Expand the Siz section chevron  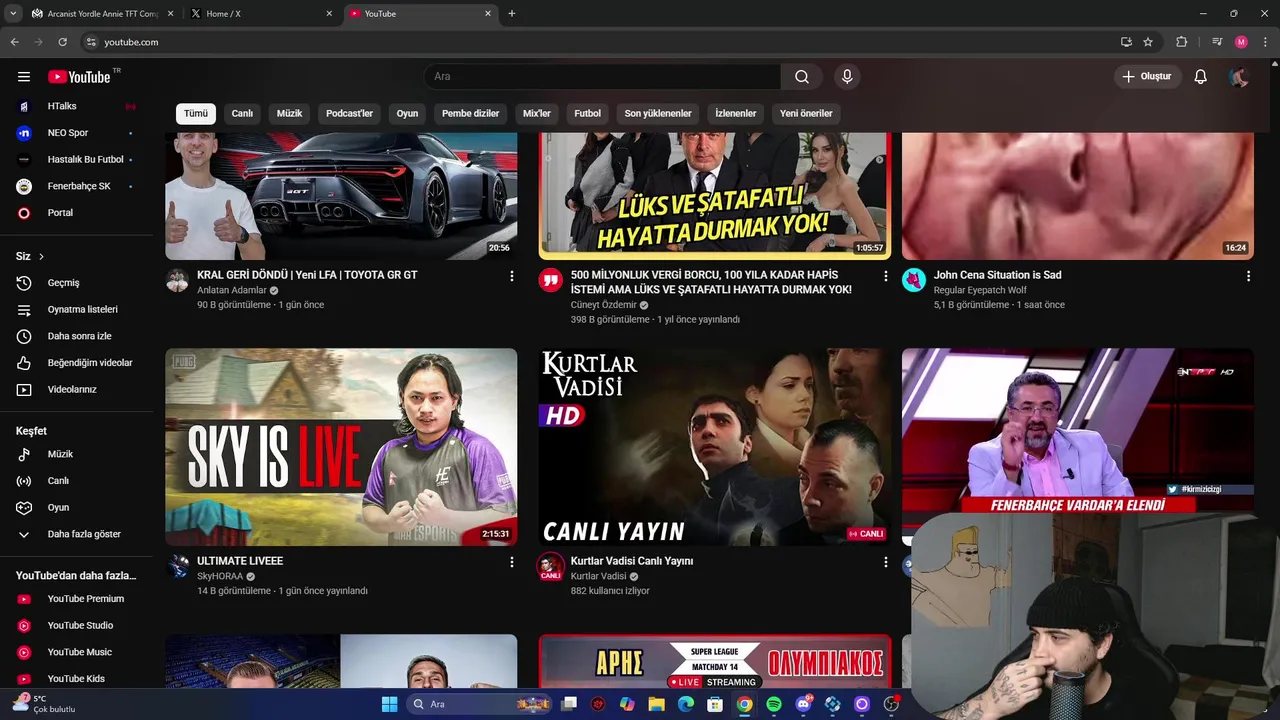41,257
